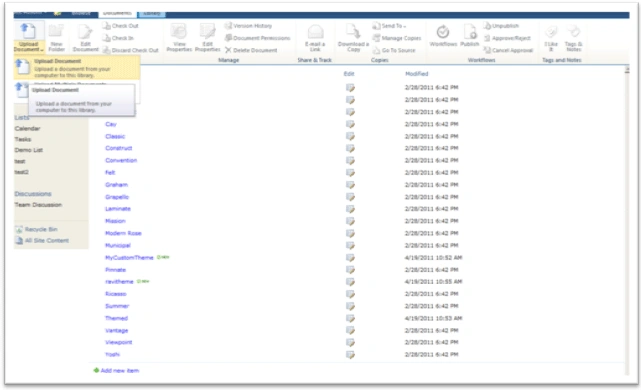
Task: Click the Edit column header
Action: click(x=349, y=74)
